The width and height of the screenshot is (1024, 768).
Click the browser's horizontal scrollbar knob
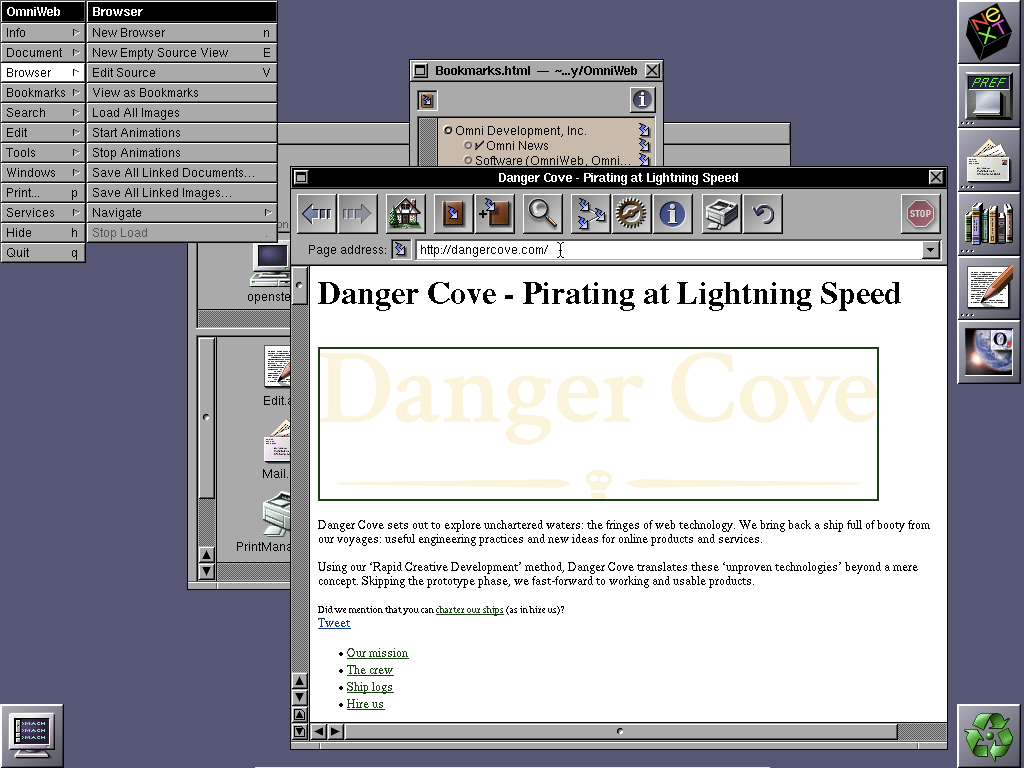[x=620, y=731]
